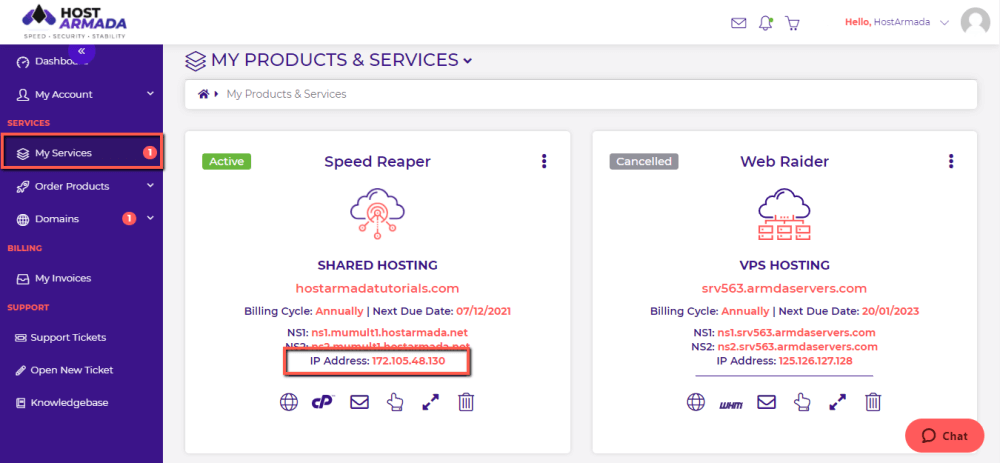Open cPanel icon on Speed Reaper card
Image resolution: width=1000 pixels, height=463 pixels.
coord(323,402)
